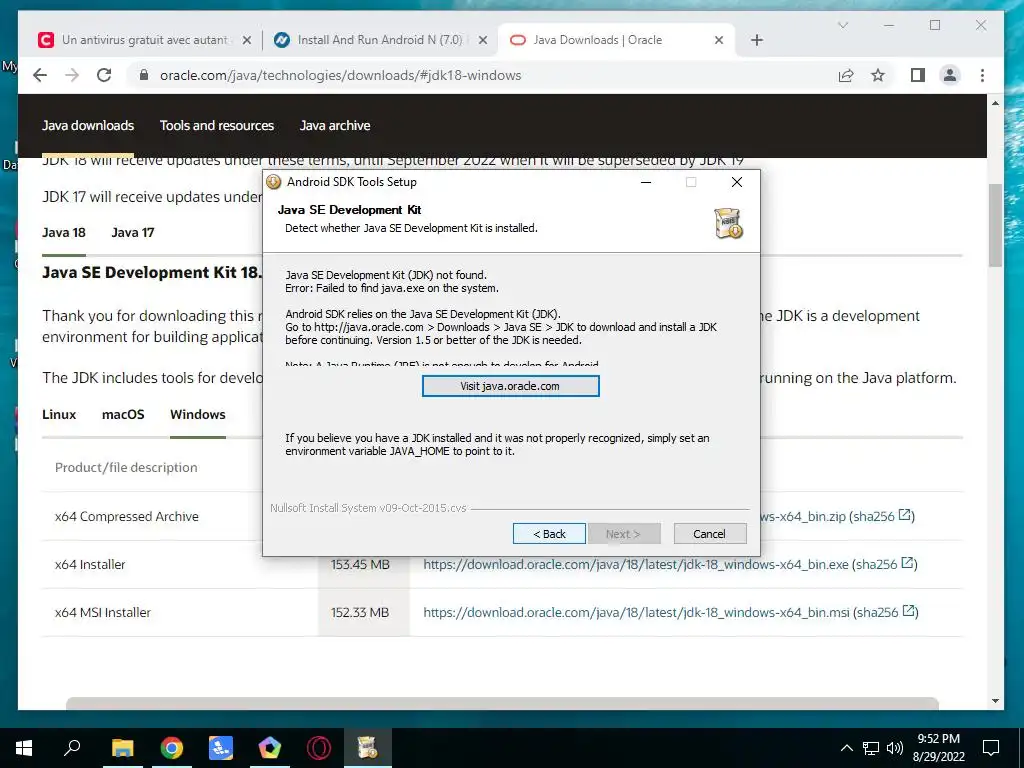This screenshot has height=768, width=1024.
Task: Close the Android SDK Tools Setup dialog
Action: tap(737, 182)
